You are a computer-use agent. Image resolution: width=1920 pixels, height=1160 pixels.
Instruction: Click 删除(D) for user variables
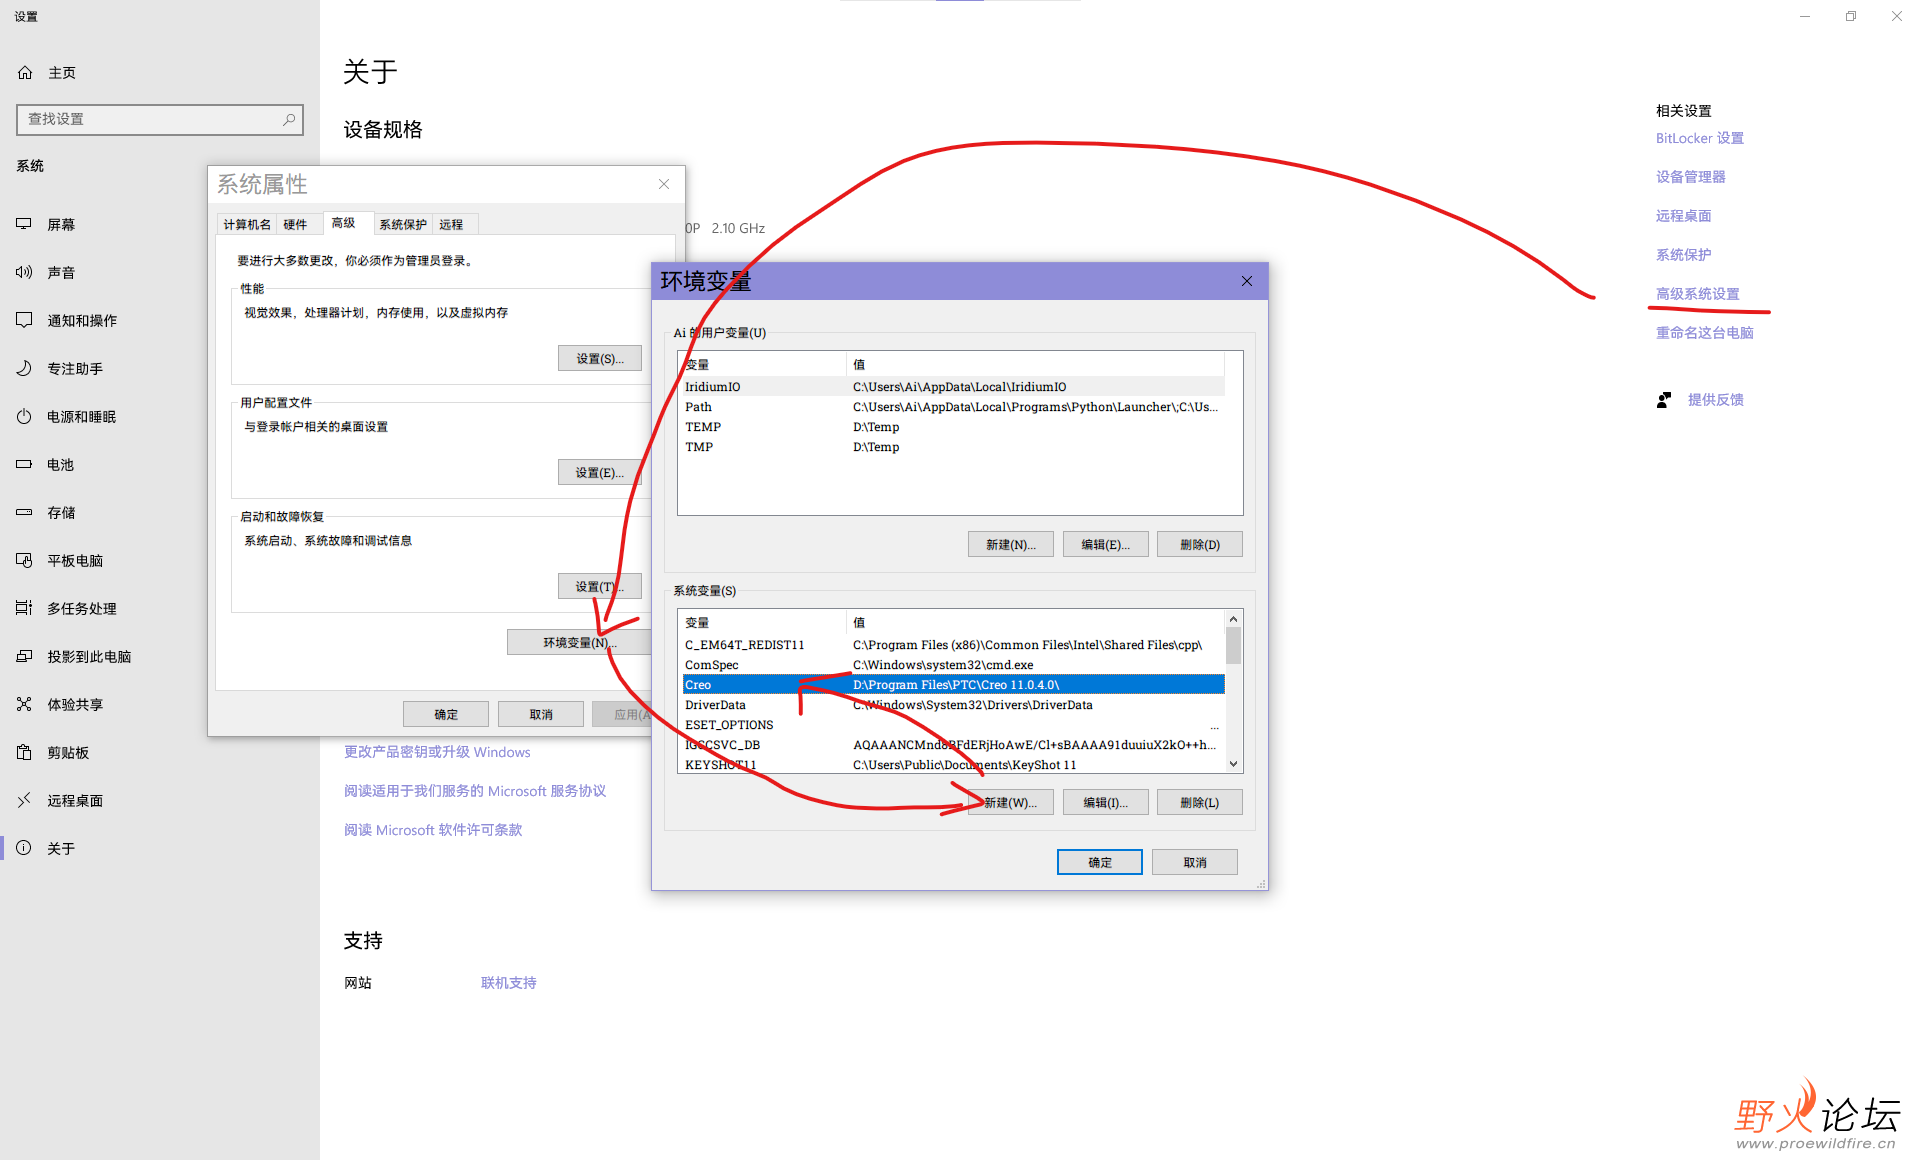pos(1200,544)
